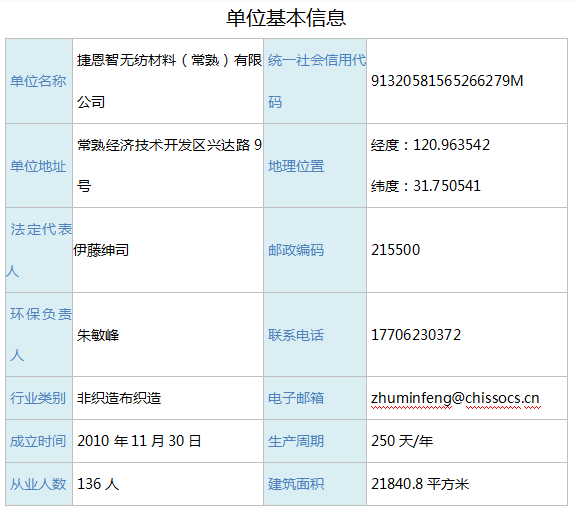Select the 联系电话 label

296,335
